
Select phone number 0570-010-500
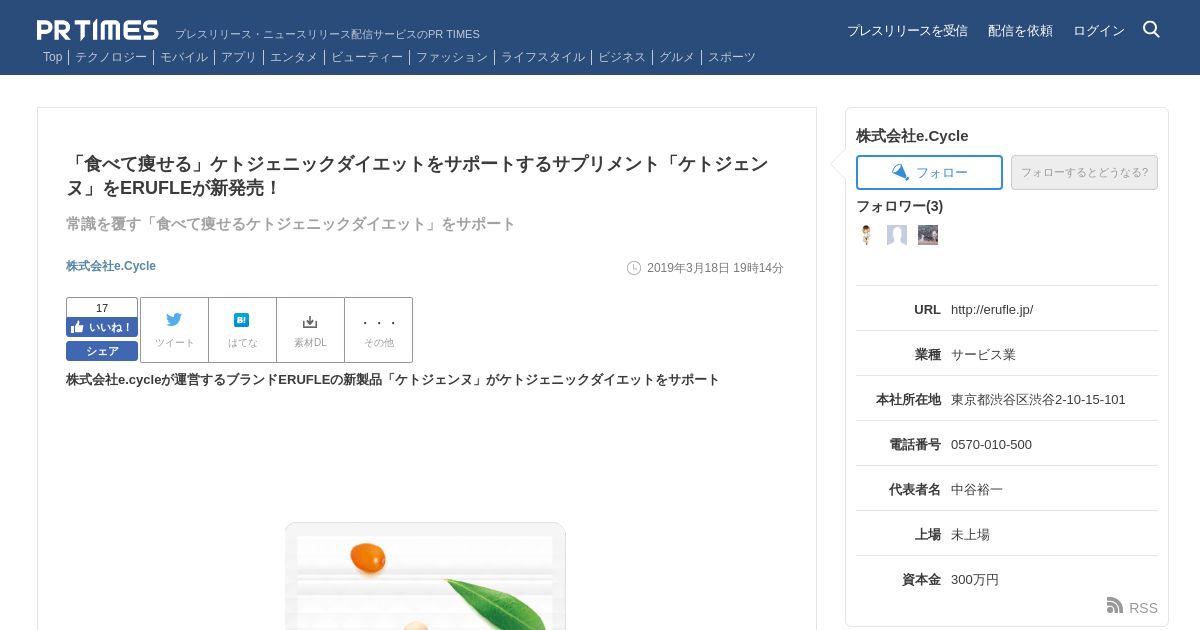[991, 445]
